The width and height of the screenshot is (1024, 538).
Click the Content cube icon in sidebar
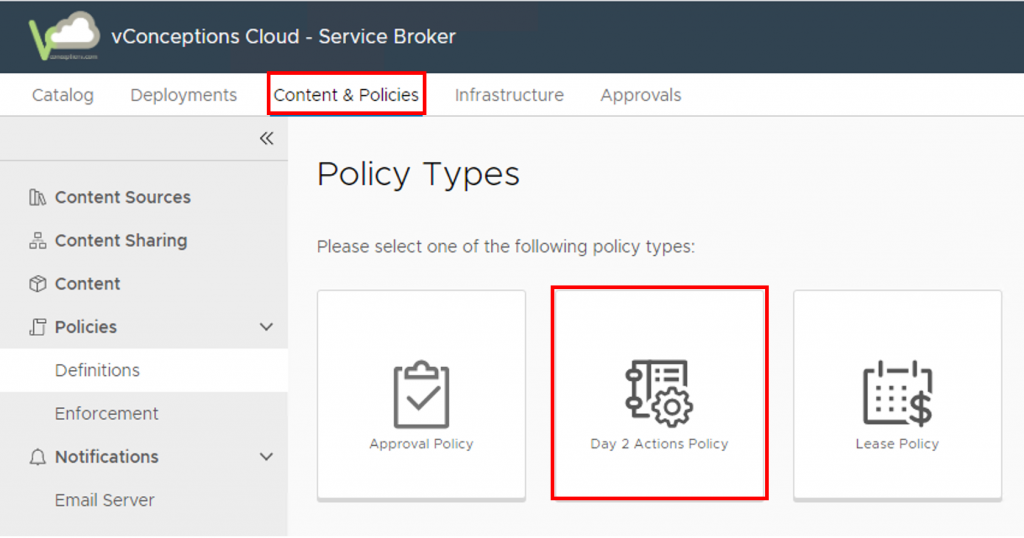tap(38, 284)
